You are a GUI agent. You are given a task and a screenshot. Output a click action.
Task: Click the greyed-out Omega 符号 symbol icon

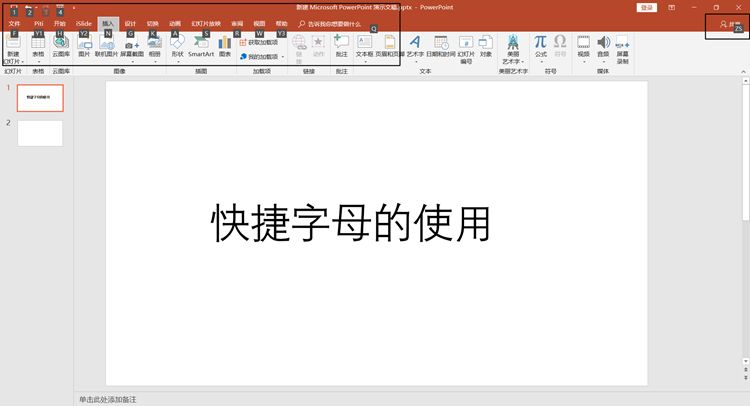click(x=560, y=42)
